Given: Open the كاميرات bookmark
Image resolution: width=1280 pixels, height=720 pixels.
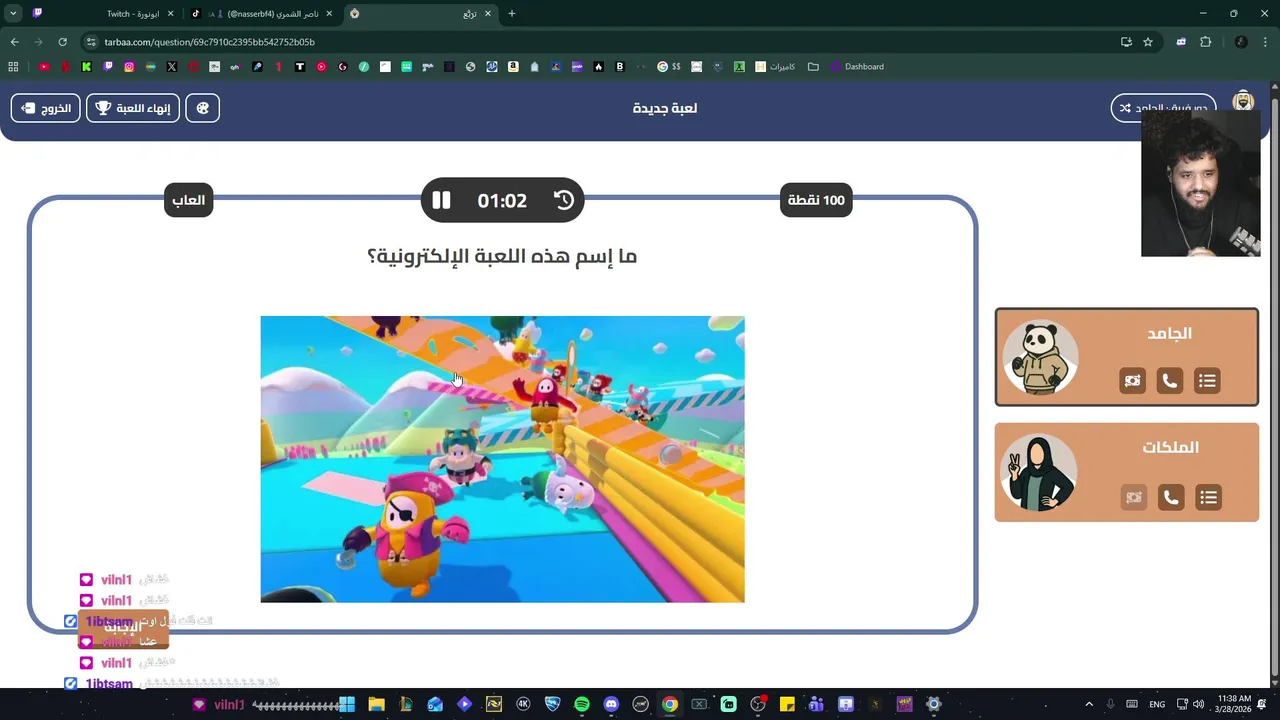Looking at the screenshot, I should pos(776,67).
